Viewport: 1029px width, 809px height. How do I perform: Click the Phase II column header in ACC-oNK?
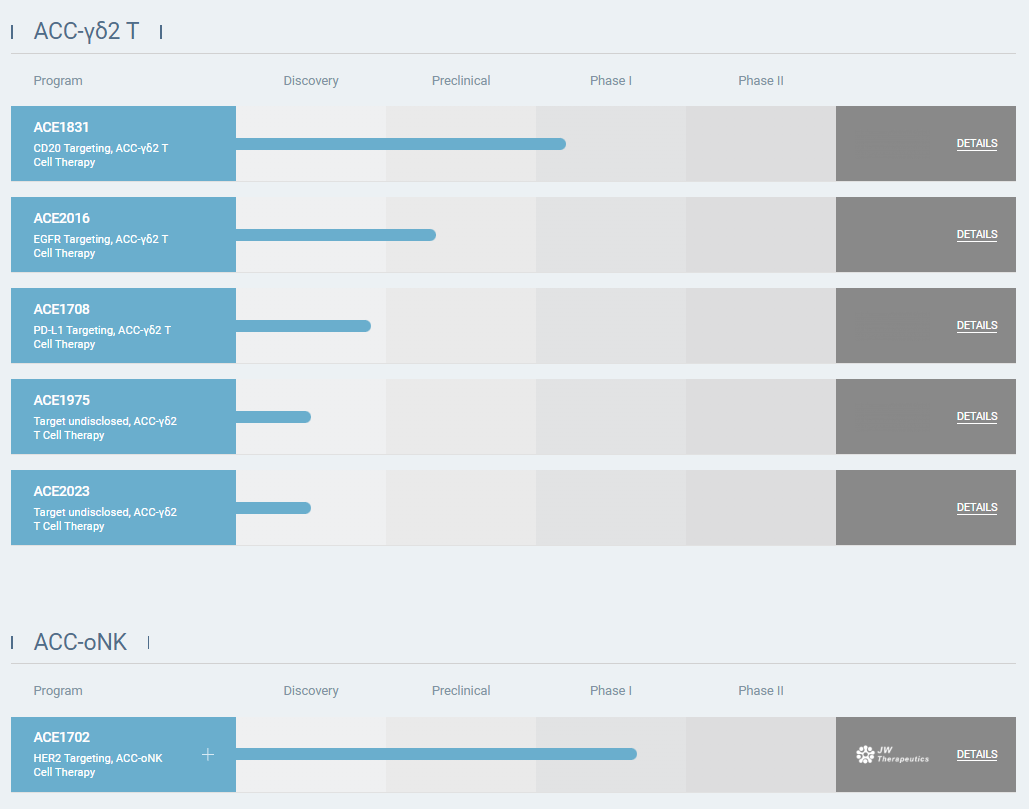tap(760, 691)
